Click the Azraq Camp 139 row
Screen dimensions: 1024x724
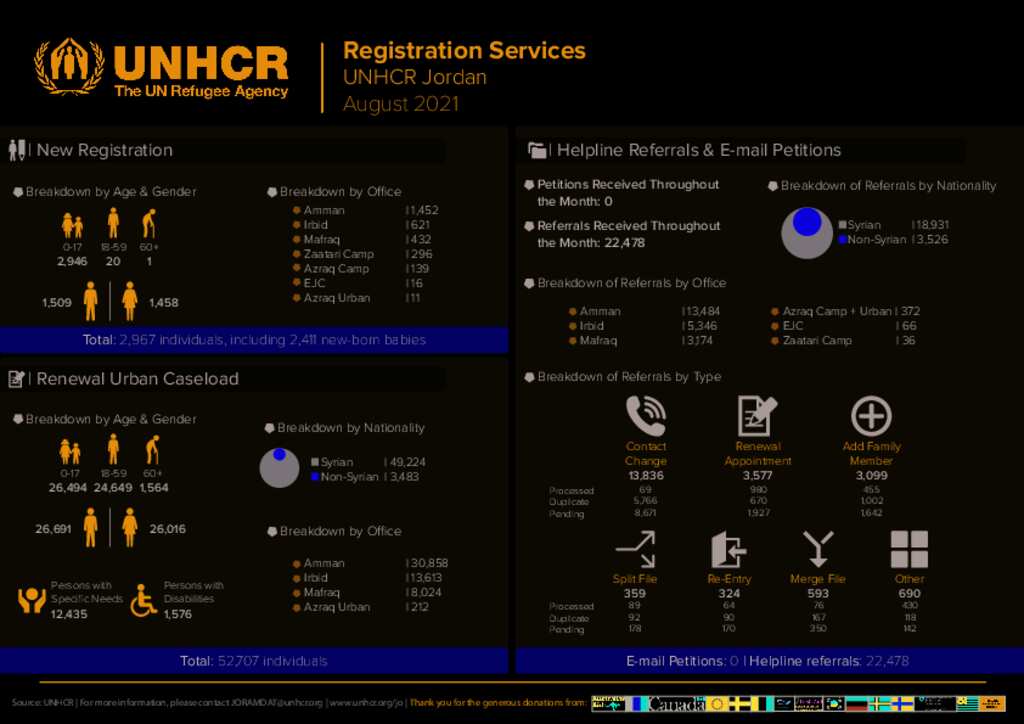(x=361, y=268)
